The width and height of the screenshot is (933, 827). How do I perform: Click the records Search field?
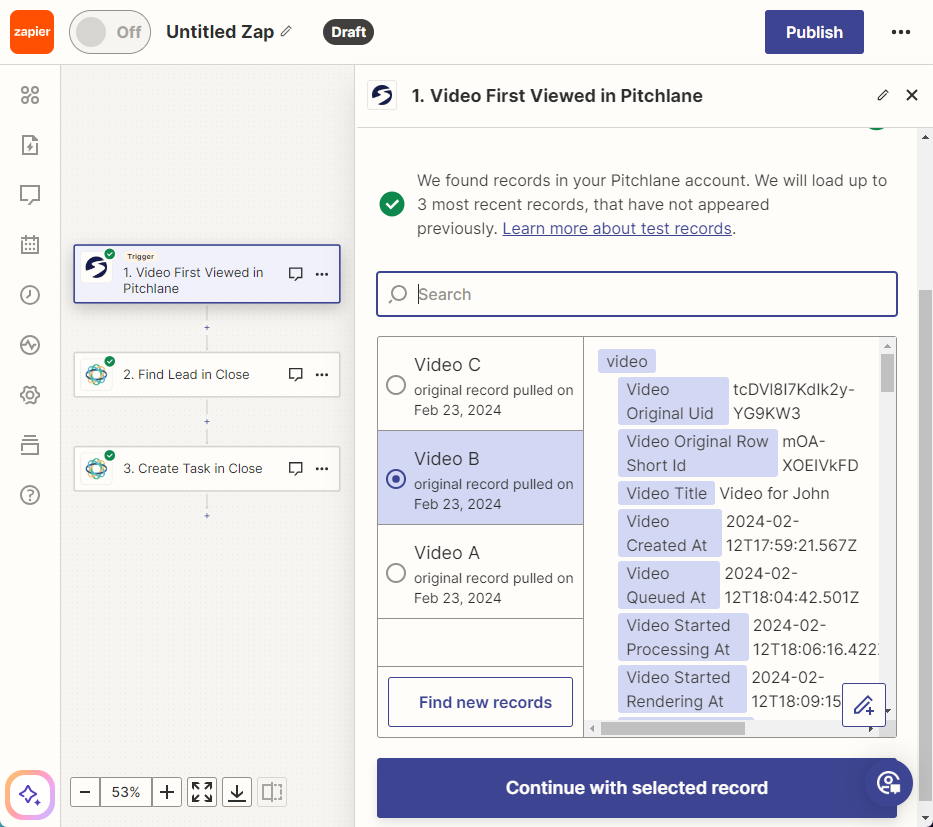pos(637,294)
